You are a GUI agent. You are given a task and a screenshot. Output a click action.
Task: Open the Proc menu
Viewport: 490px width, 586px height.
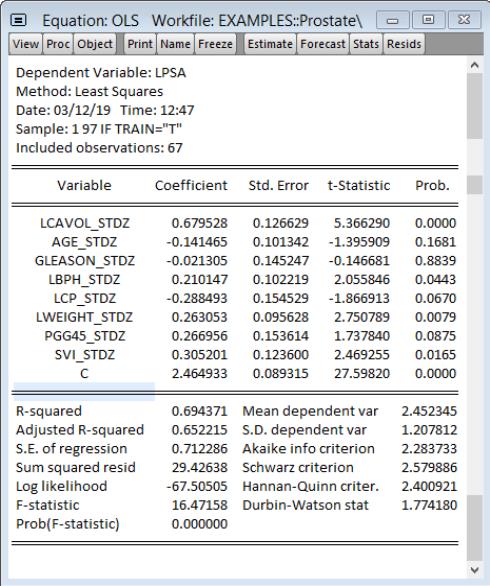click(58, 44)
